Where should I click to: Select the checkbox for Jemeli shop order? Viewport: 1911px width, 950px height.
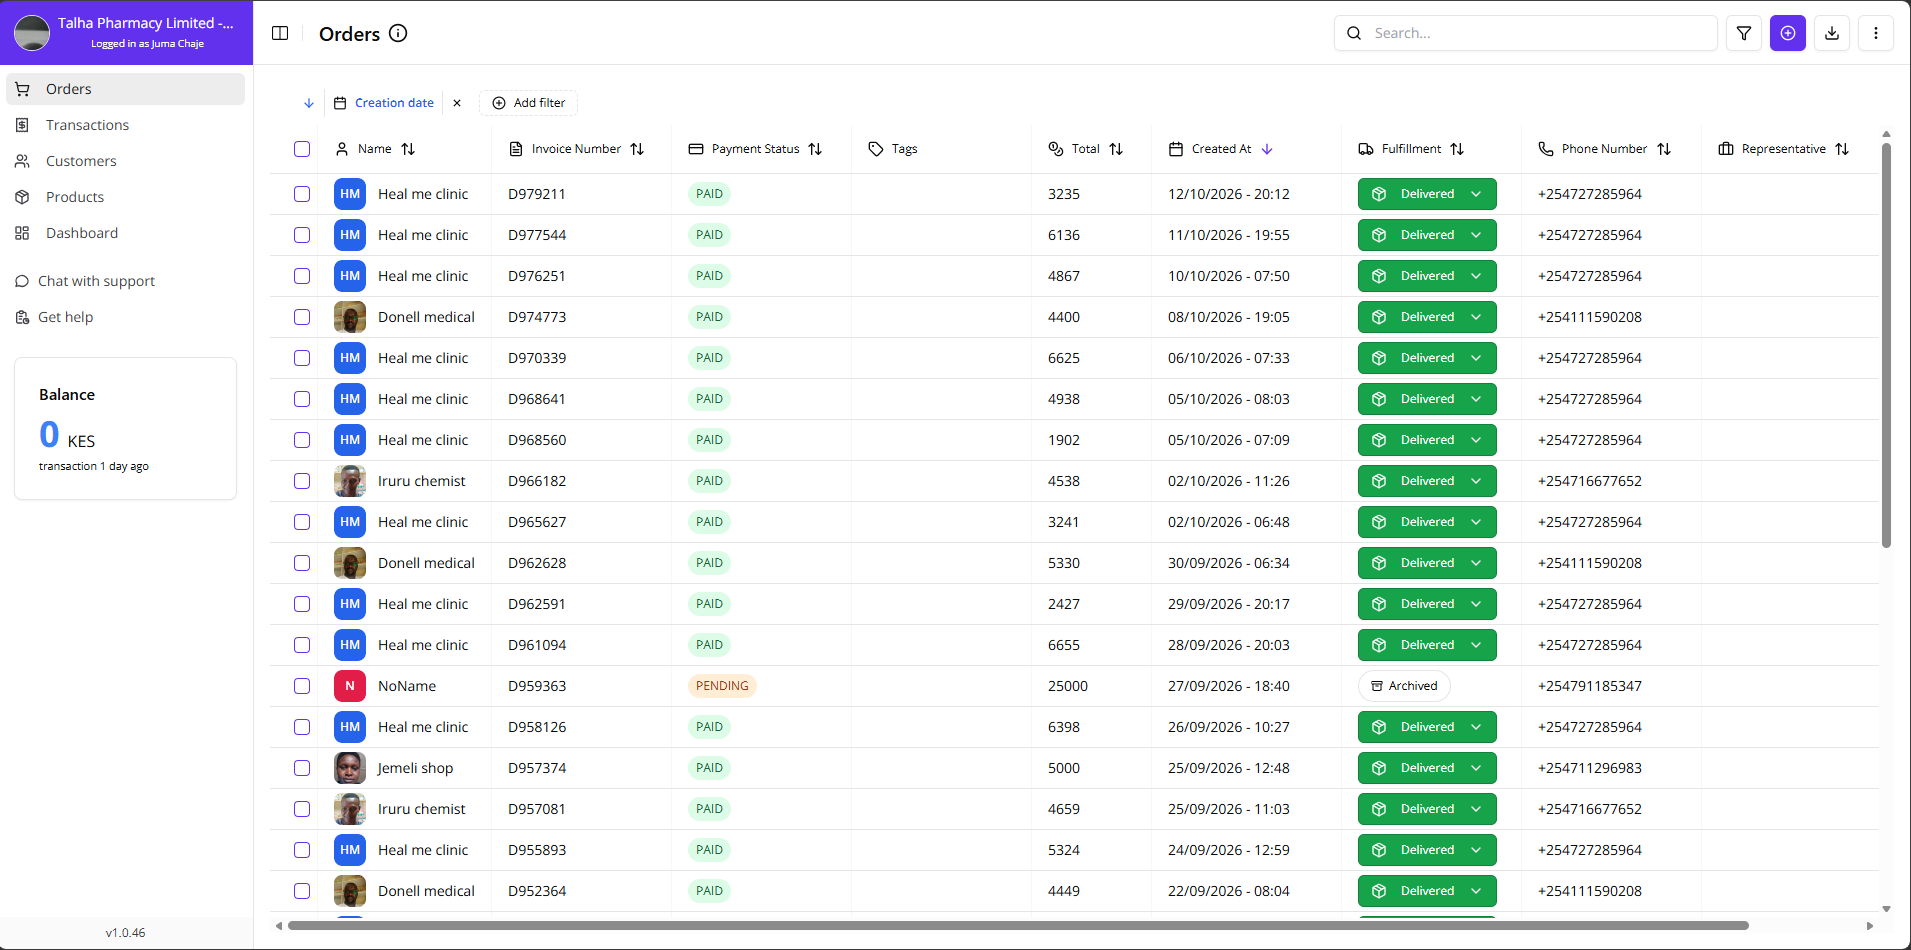[x=302, y=768]
